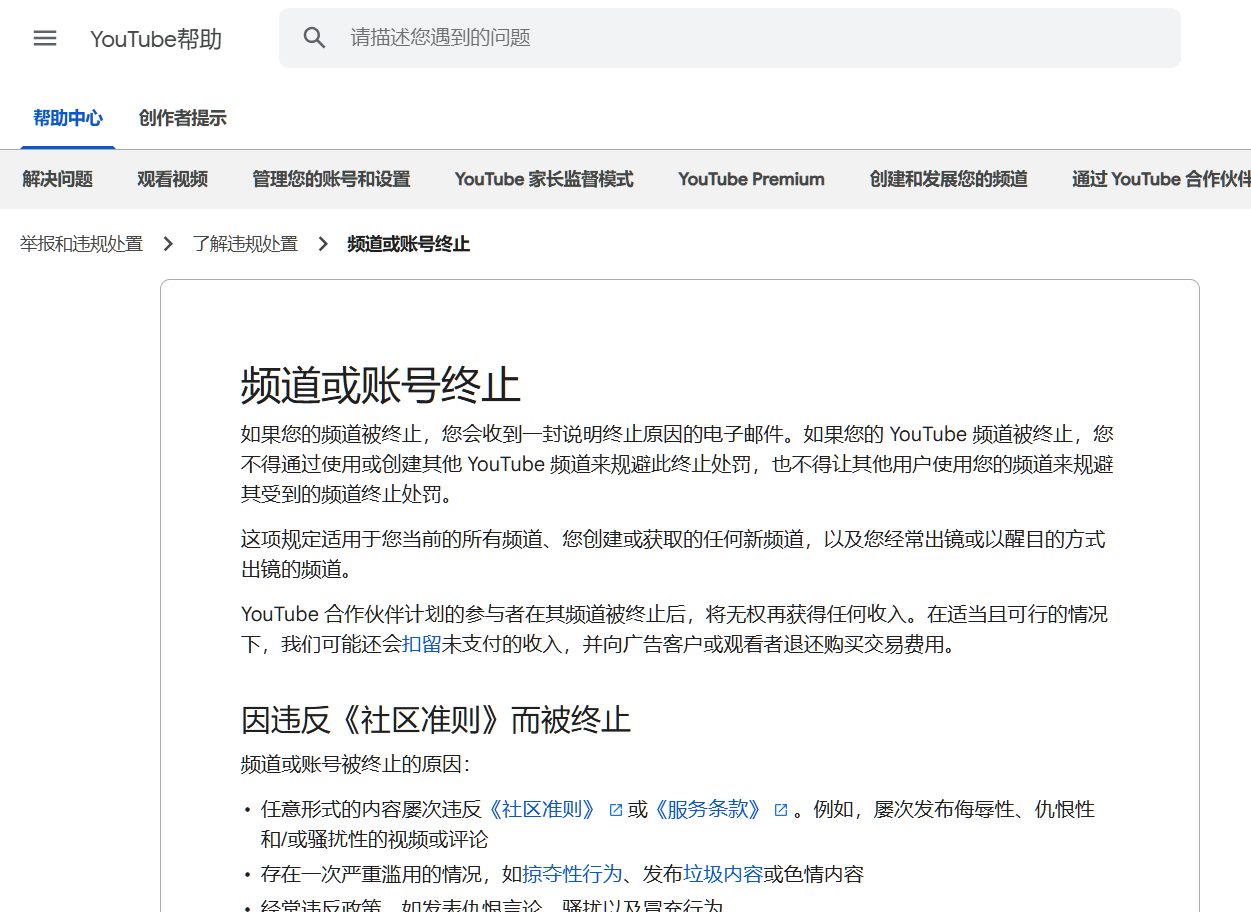Click breadcrumb chevron after 了解违规处置
This screenshot has width=1251, height=912.
coord(323,244)
